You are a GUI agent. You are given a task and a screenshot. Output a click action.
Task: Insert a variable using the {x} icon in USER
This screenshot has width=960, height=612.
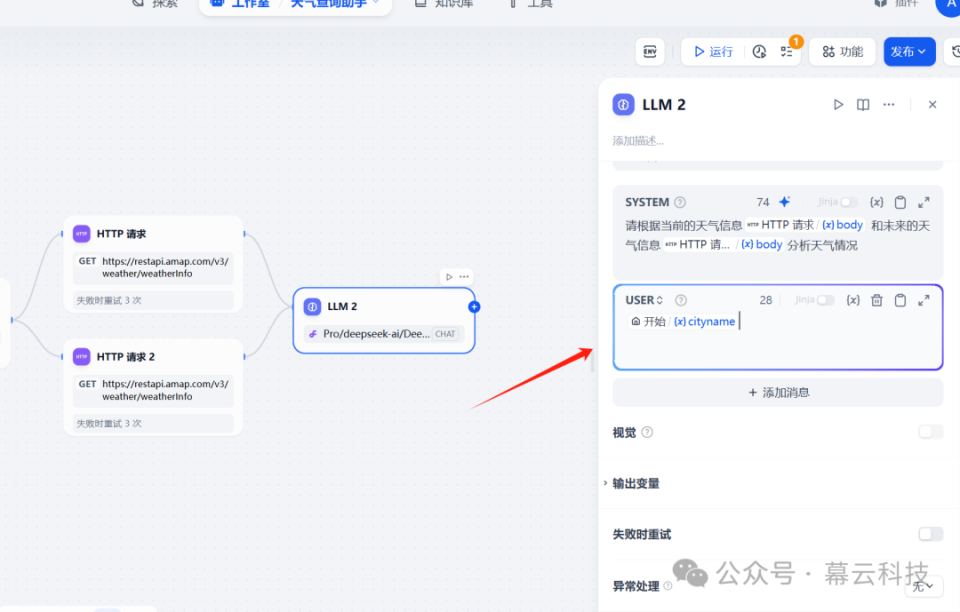click(x=855, y=299)
